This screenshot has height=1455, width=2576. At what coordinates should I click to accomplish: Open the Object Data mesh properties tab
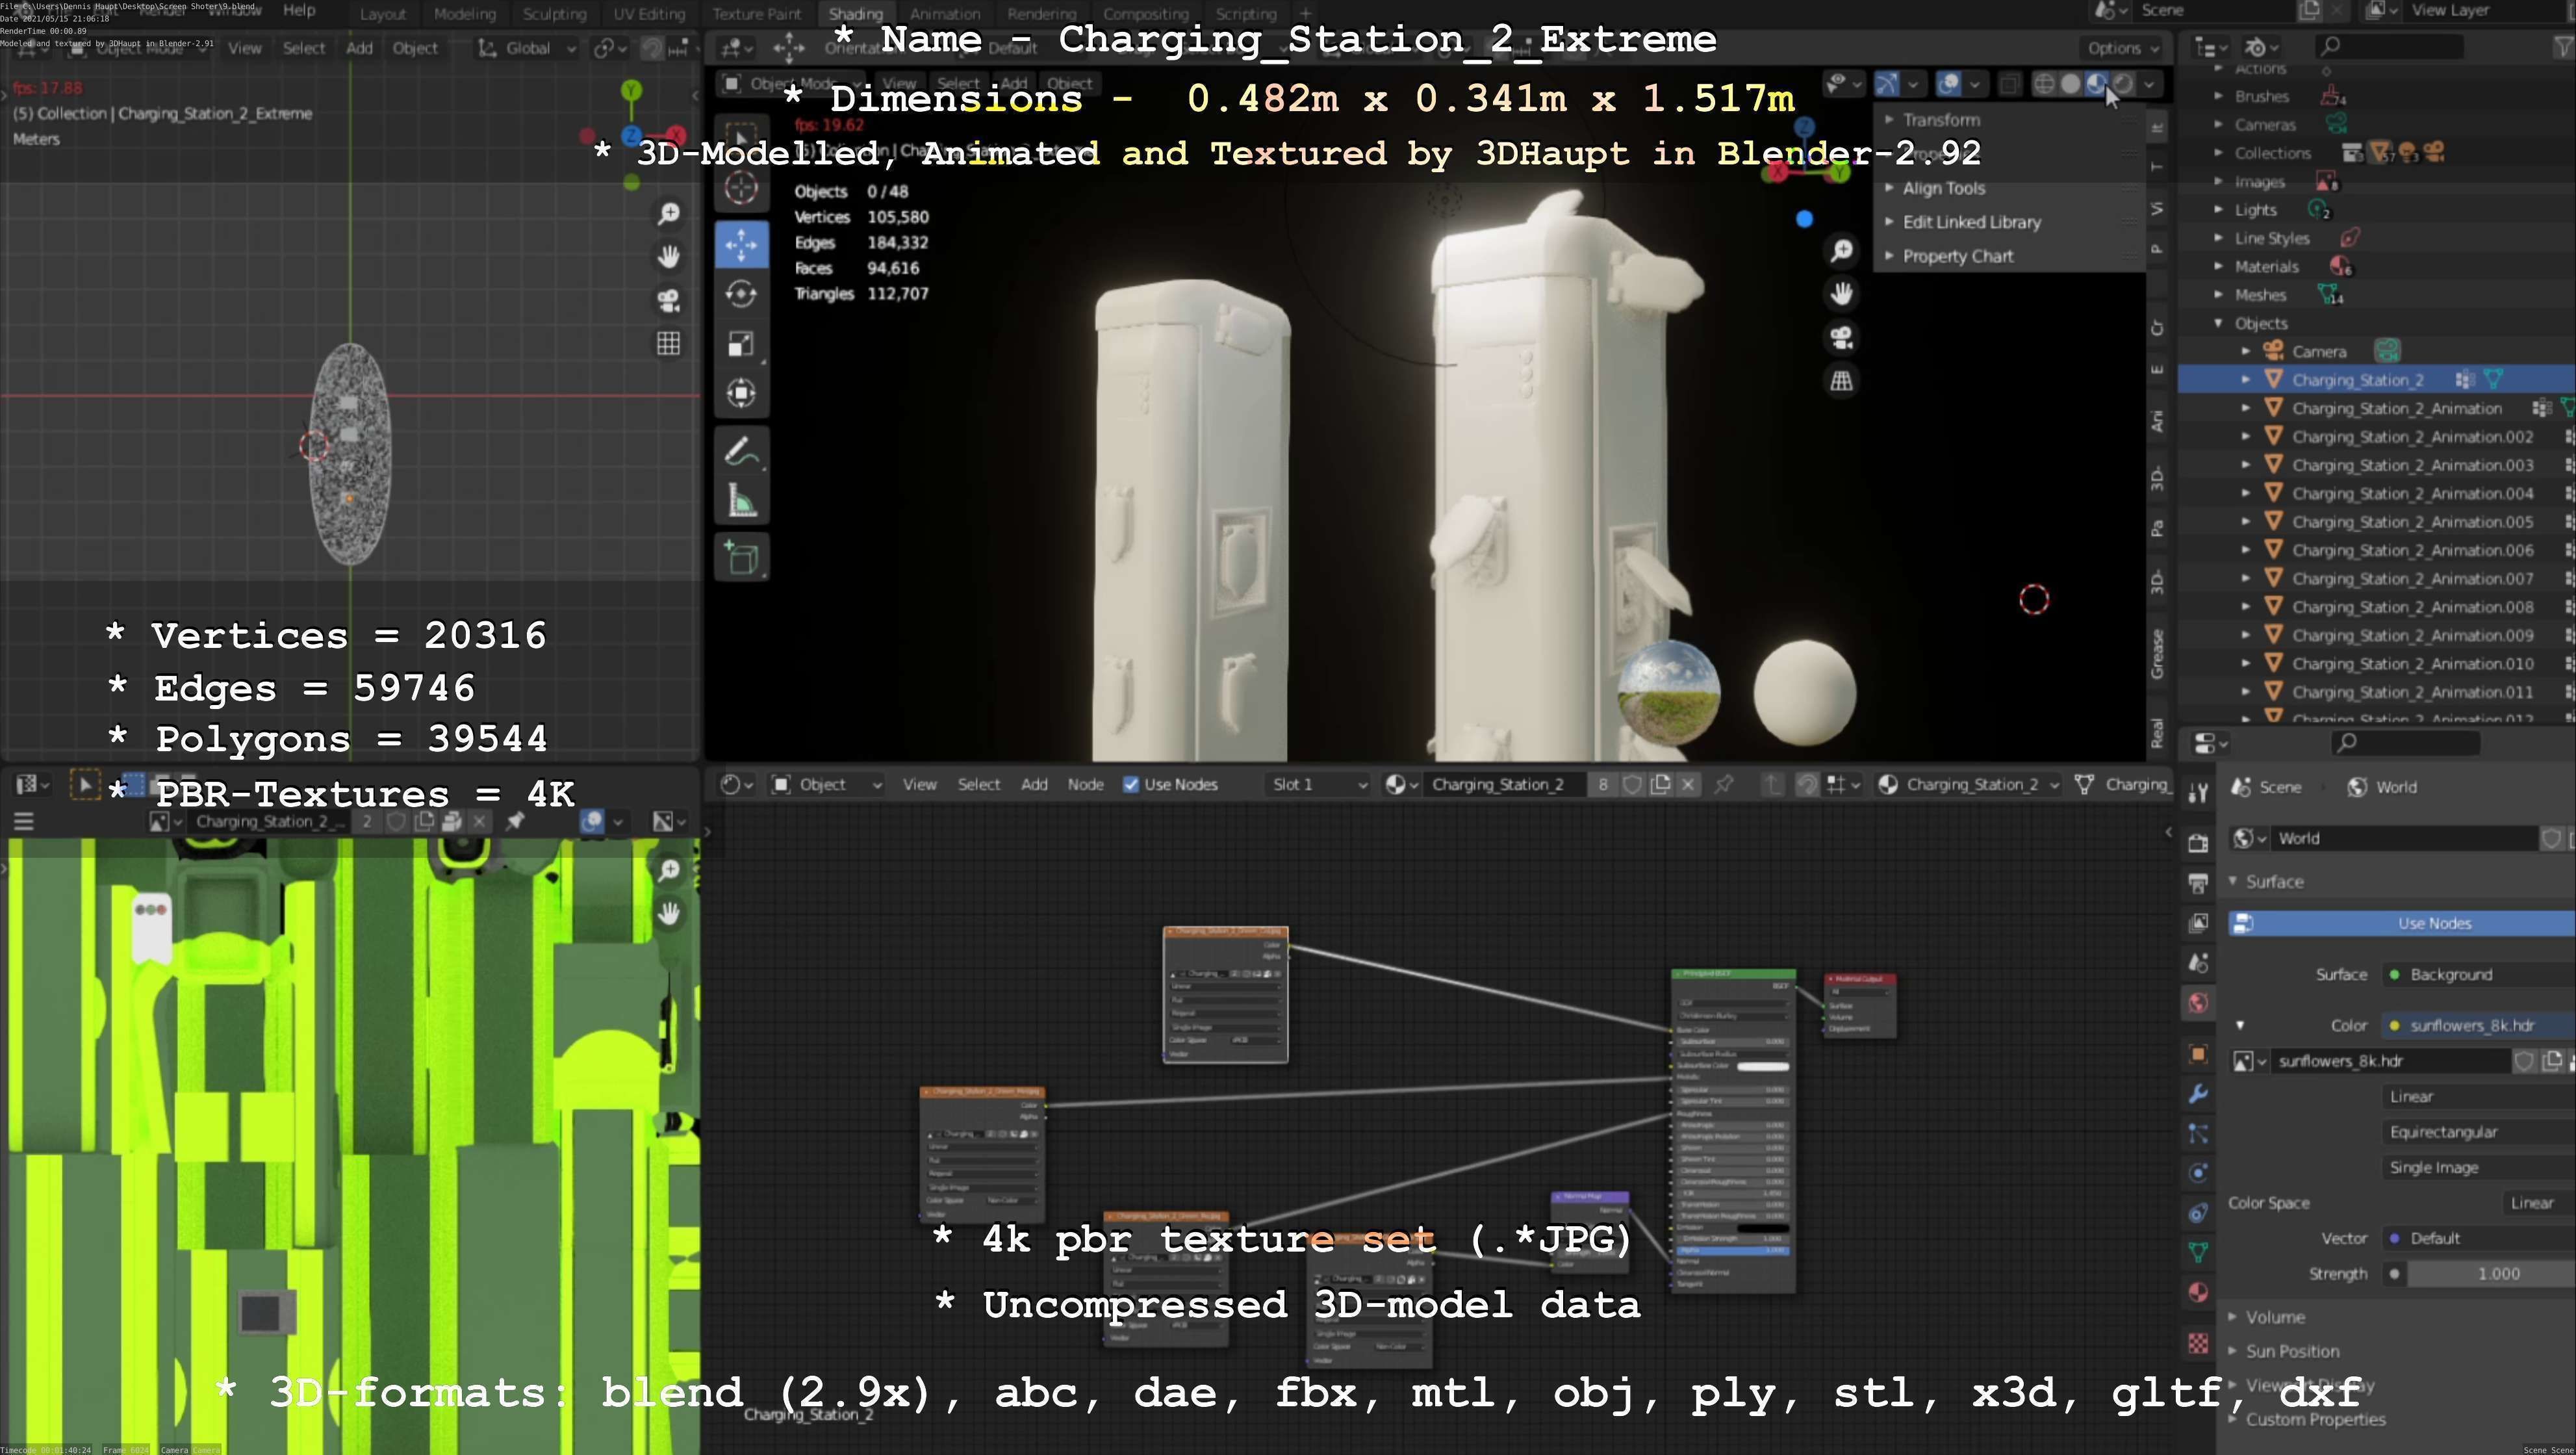point(2198,1252)
